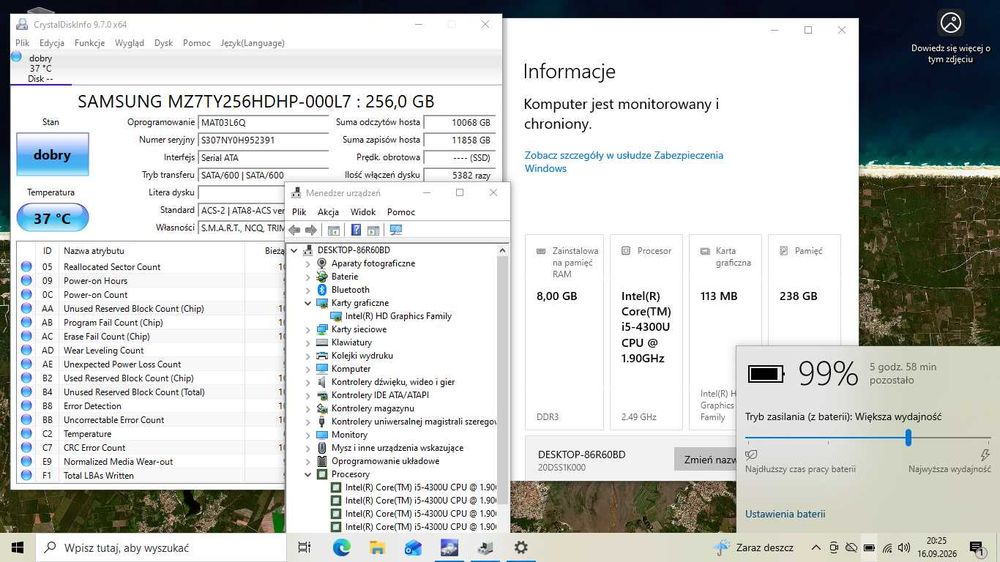Click the action pane toolbar icon in Device Manager
Viewport: 1000px width, 562px height.
pyautogui.click(x=373, y=230)
